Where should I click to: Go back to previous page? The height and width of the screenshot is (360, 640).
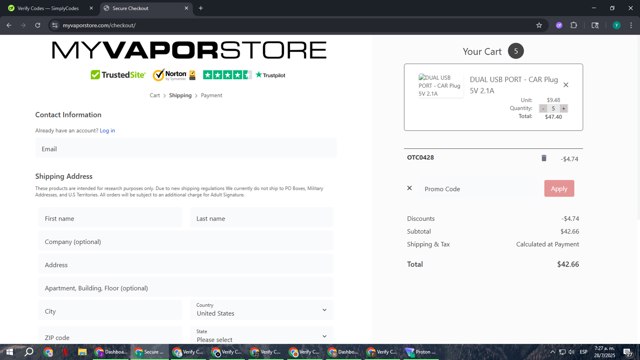point(9,25)
